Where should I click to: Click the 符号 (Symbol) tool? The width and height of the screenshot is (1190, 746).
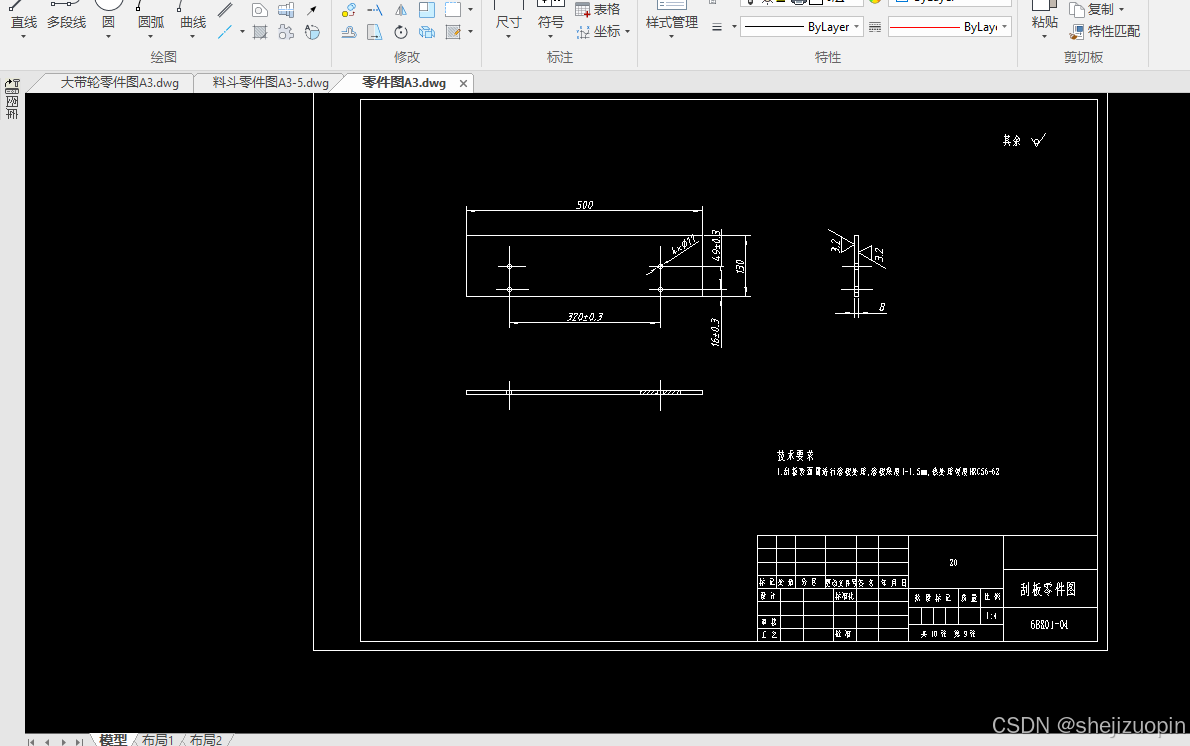551,15
